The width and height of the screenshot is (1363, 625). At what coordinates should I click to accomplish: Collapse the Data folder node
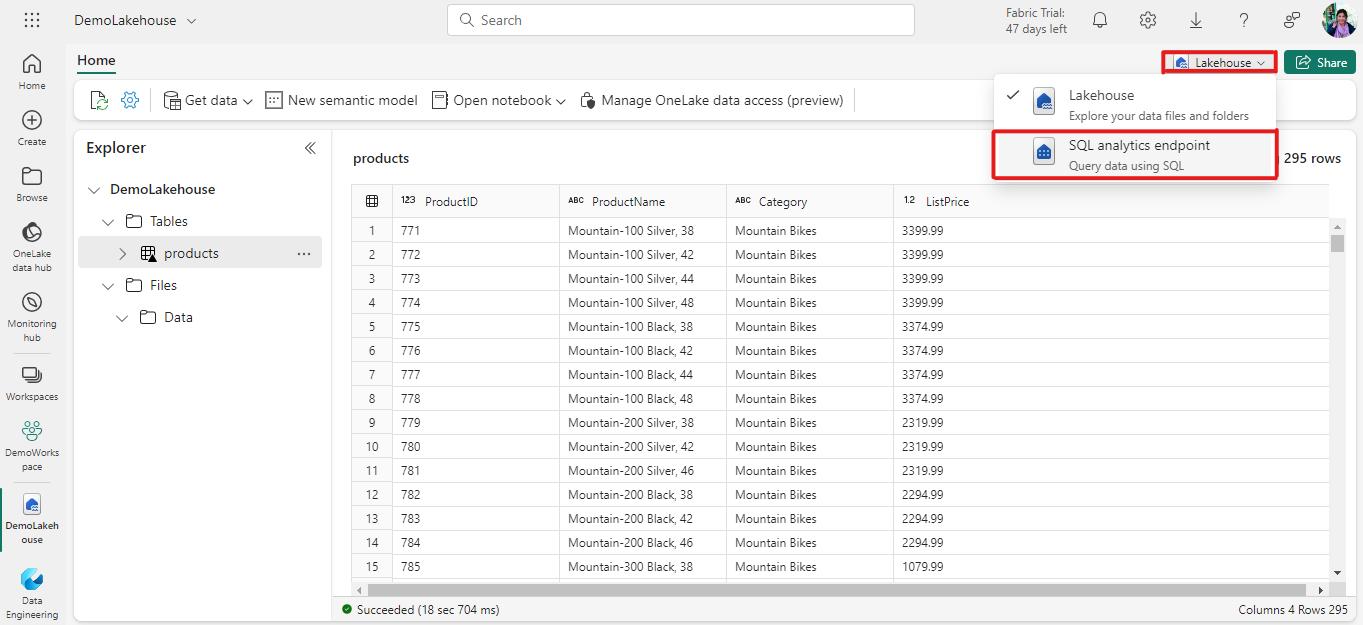coord(122,317)
